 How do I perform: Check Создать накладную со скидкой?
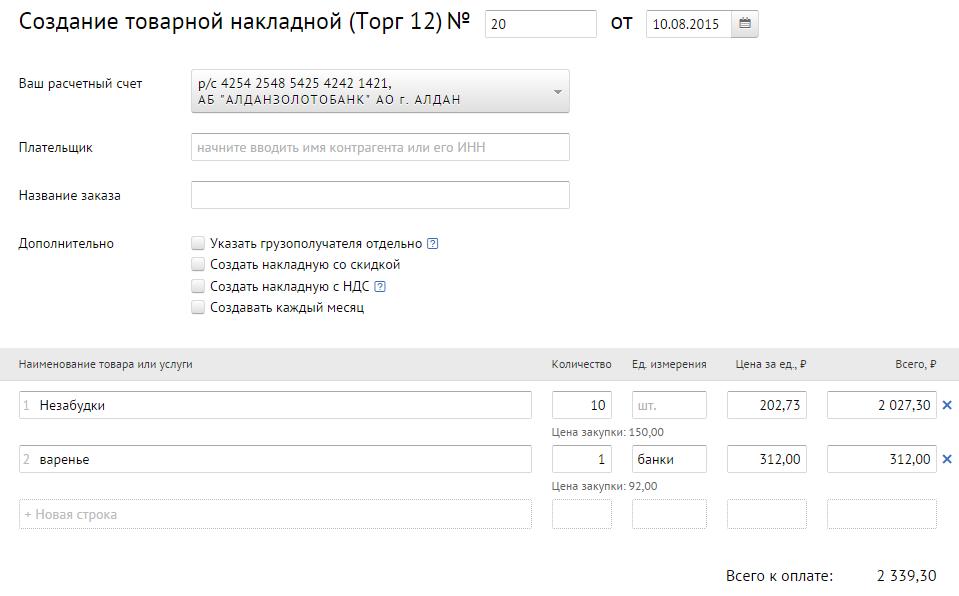click(198, 264)
